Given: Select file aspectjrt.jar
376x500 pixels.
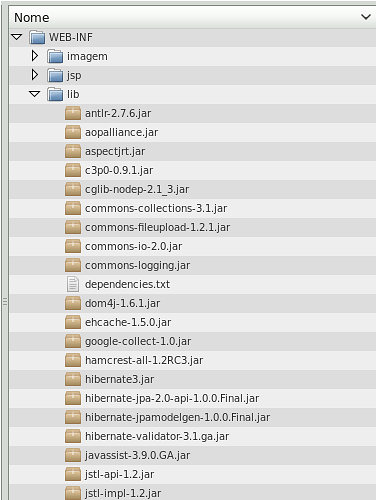Looking at the screenshot, I should (115, 151).
